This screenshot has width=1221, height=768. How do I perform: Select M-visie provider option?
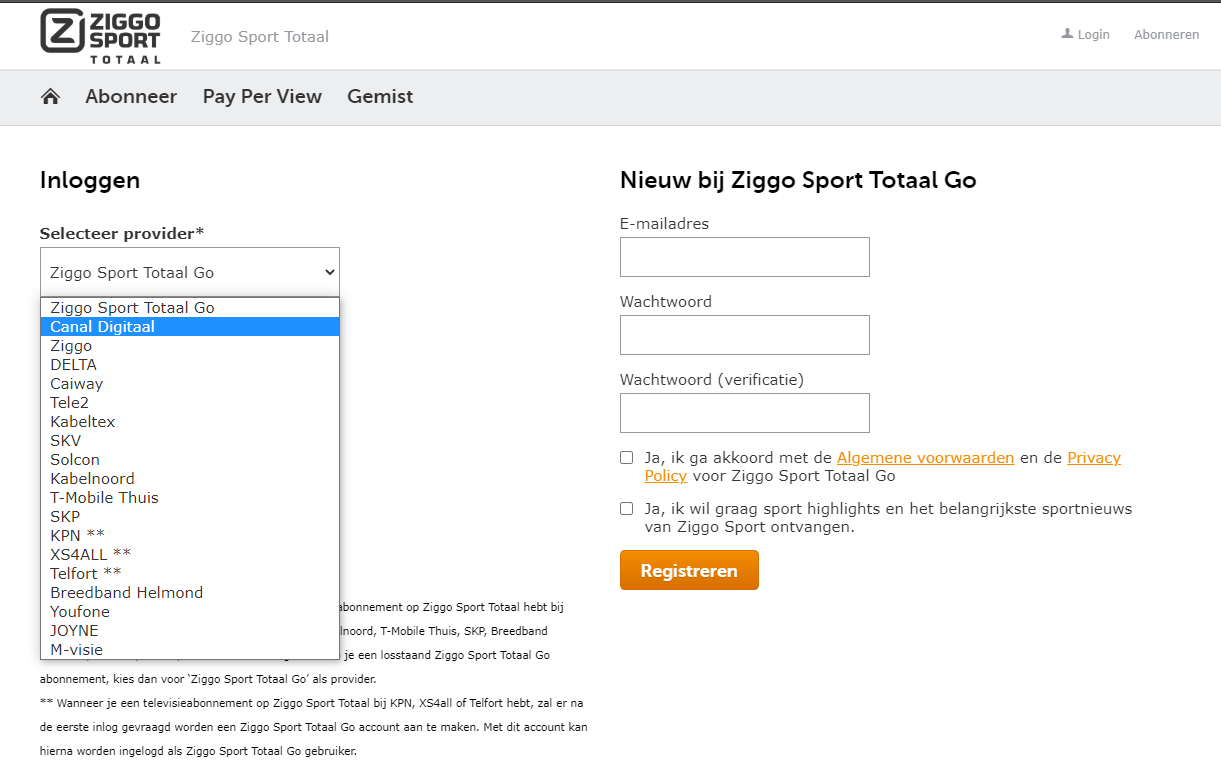(x=190, y=650)
